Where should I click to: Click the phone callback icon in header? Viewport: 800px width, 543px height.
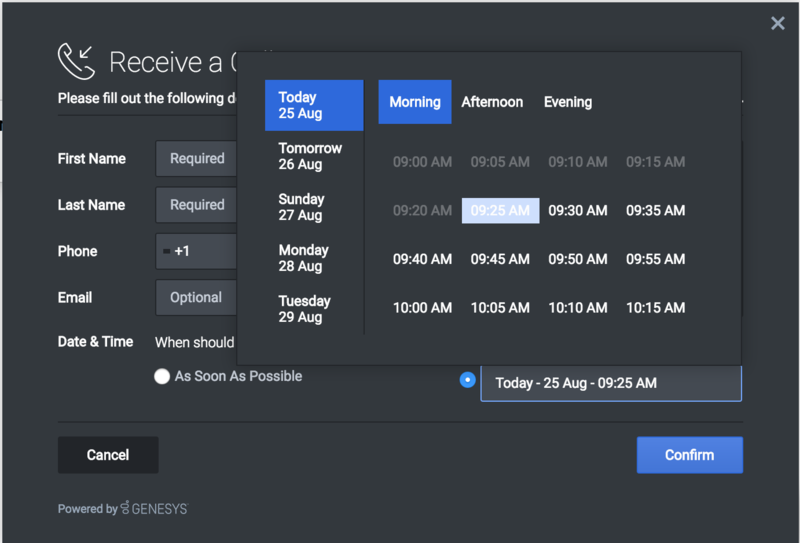[x=76, y=61]
